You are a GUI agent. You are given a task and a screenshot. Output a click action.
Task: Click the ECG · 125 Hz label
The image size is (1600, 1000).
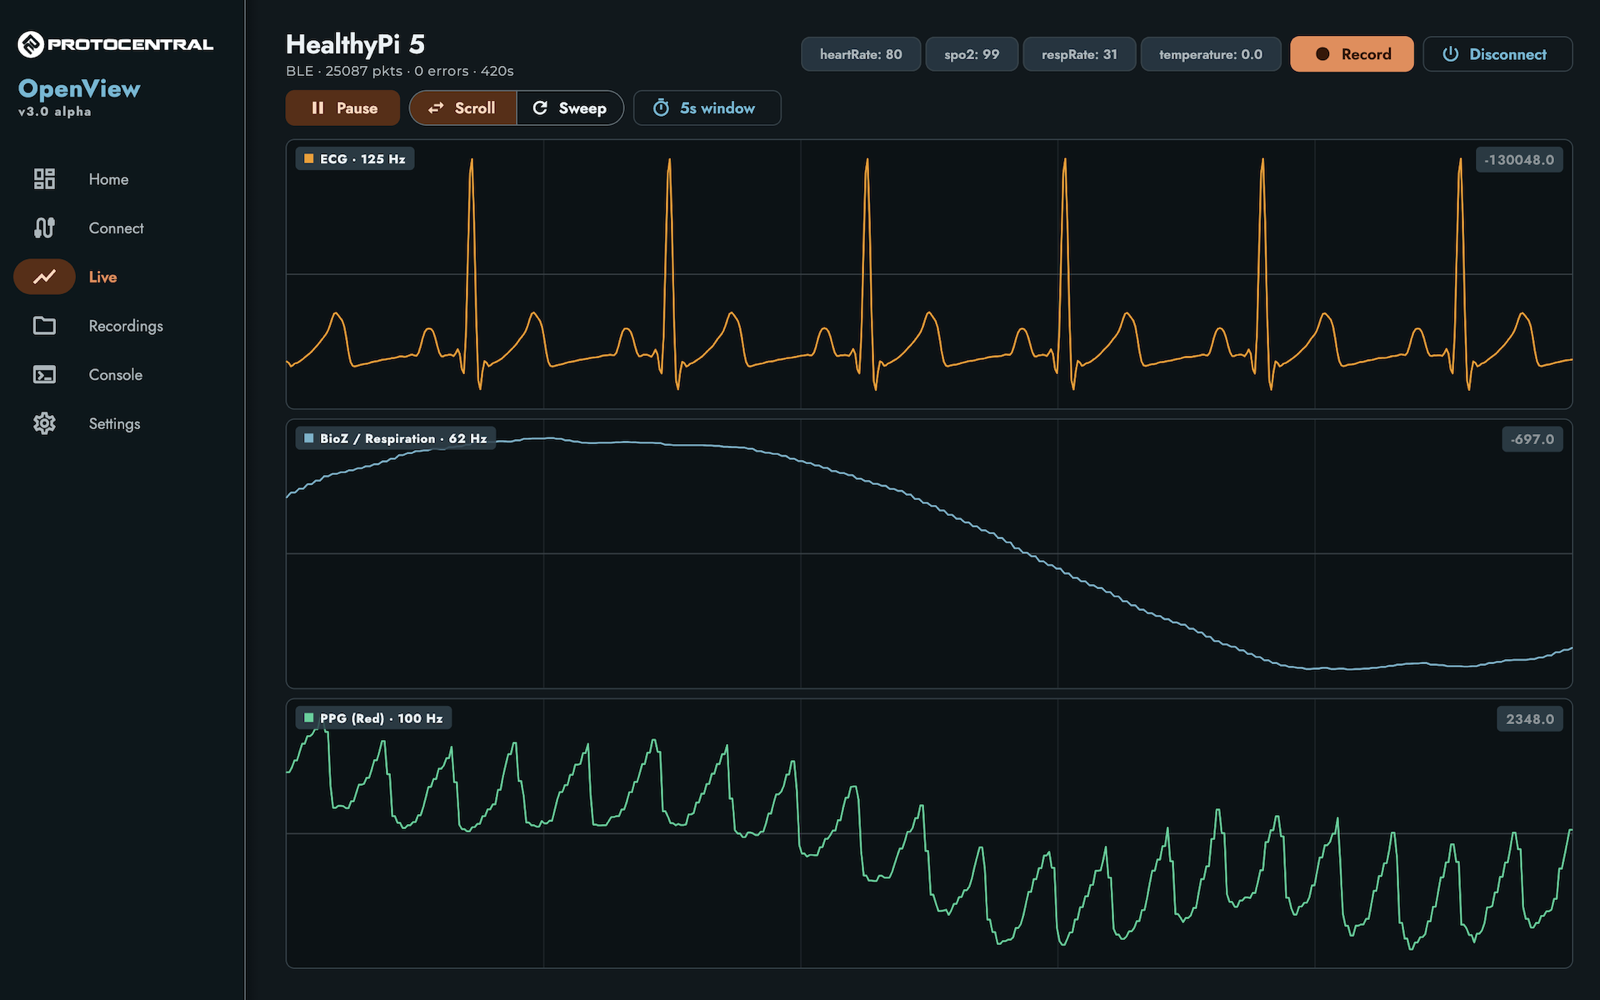[x=355, y=159]
